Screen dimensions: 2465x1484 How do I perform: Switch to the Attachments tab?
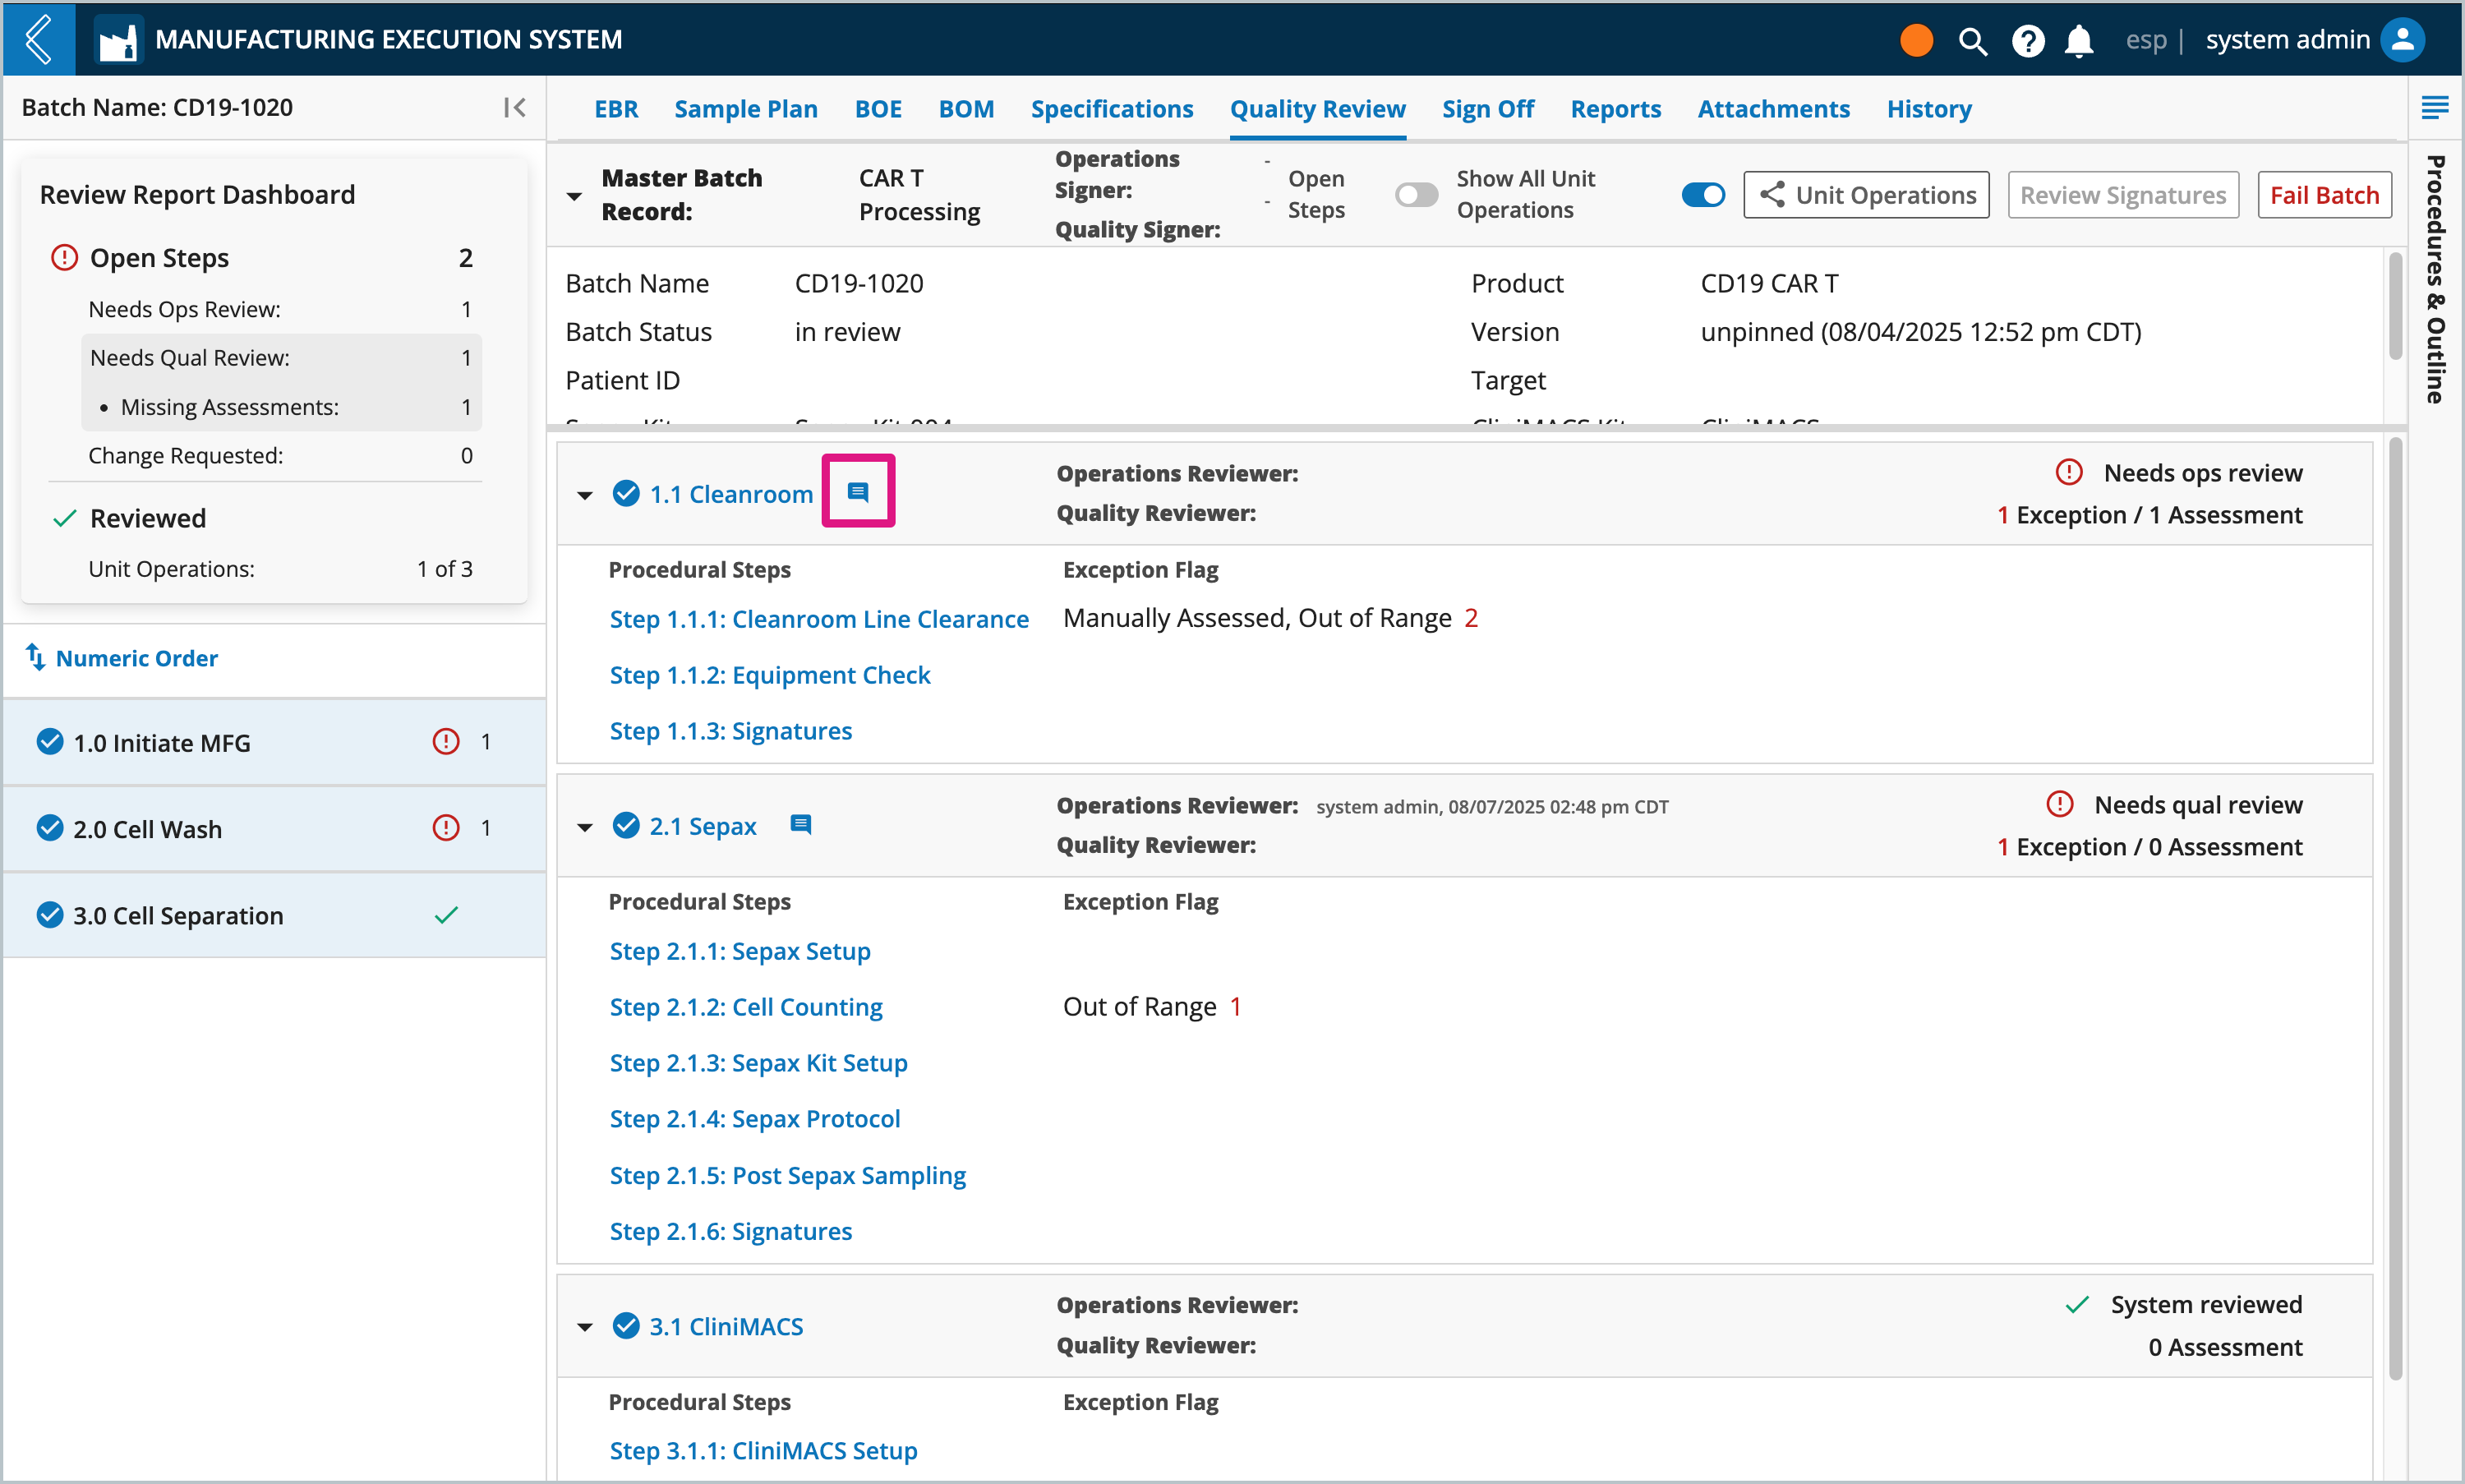tap(1773, 108)
